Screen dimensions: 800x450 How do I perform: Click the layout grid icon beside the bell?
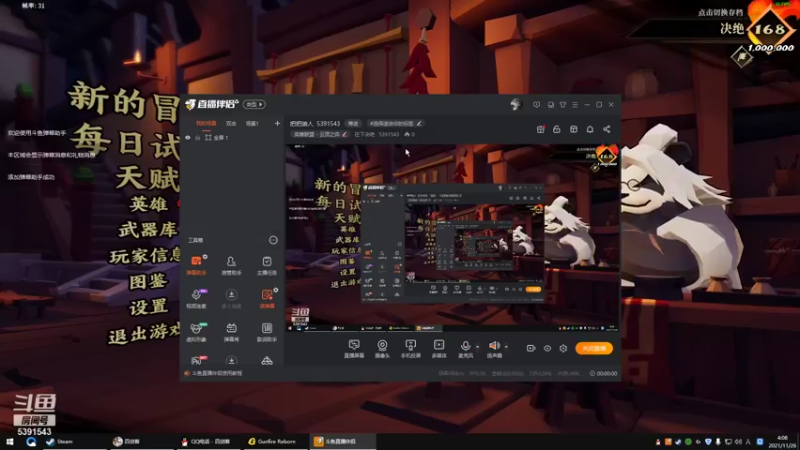pos(573,130)
